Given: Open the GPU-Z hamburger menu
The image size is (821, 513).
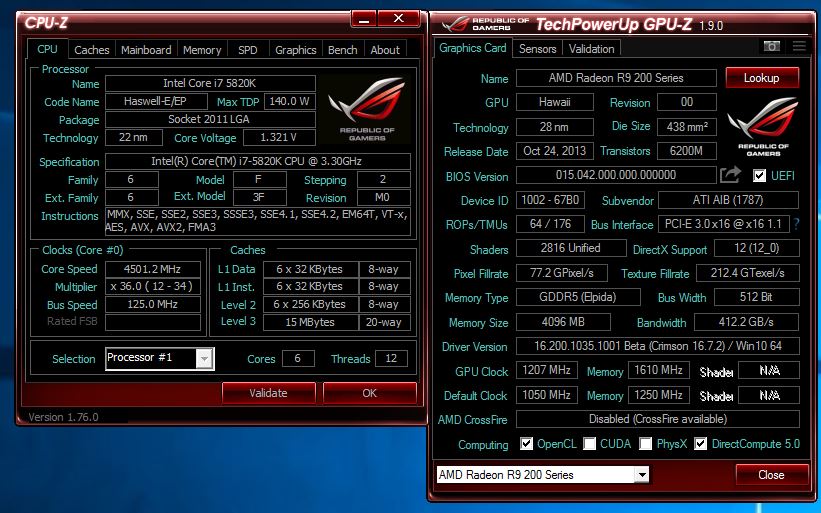Looking at the screenshot, I should tap(799, 46).
